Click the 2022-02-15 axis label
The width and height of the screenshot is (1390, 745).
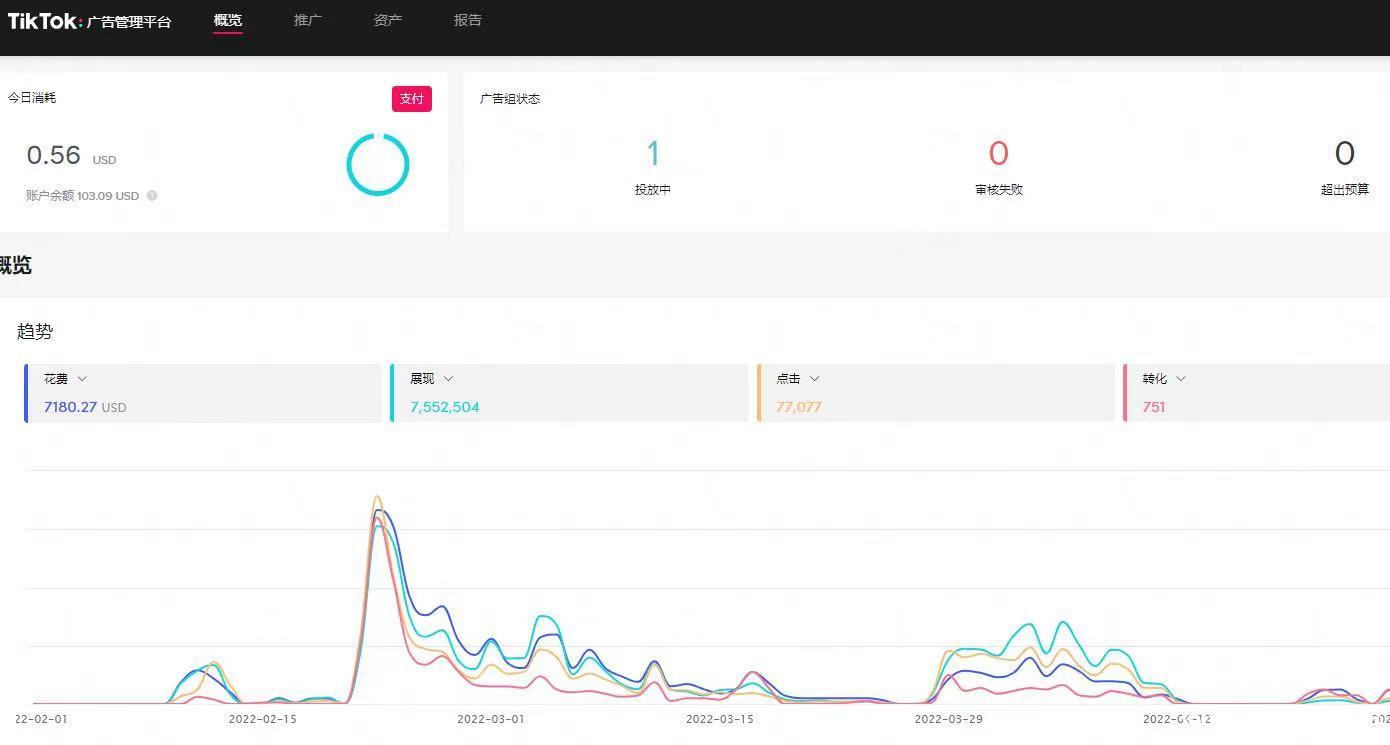(x=262, y=718)
